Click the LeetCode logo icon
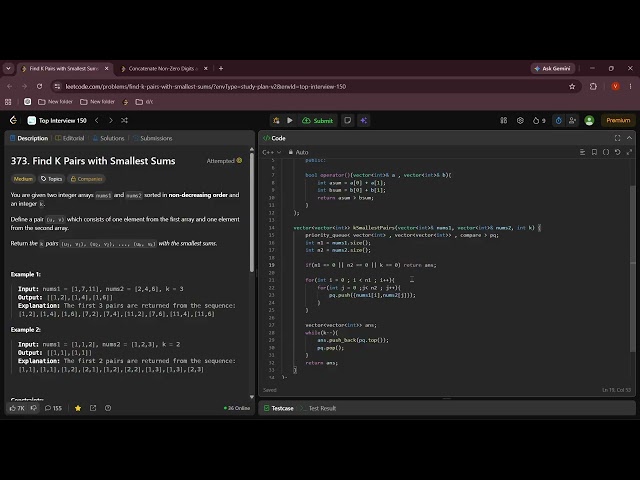The width and height of the screenshot is (640, 480). tap(13, 120)
